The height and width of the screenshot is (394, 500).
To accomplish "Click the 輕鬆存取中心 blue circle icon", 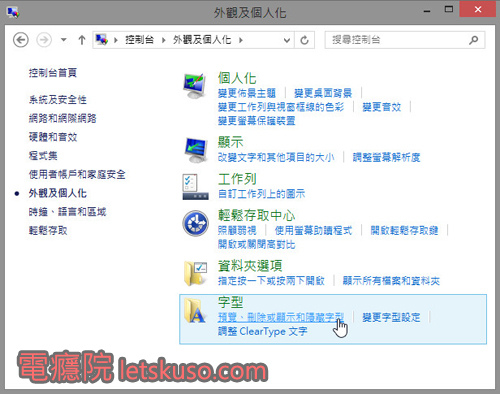I will [x=196, y=223].
